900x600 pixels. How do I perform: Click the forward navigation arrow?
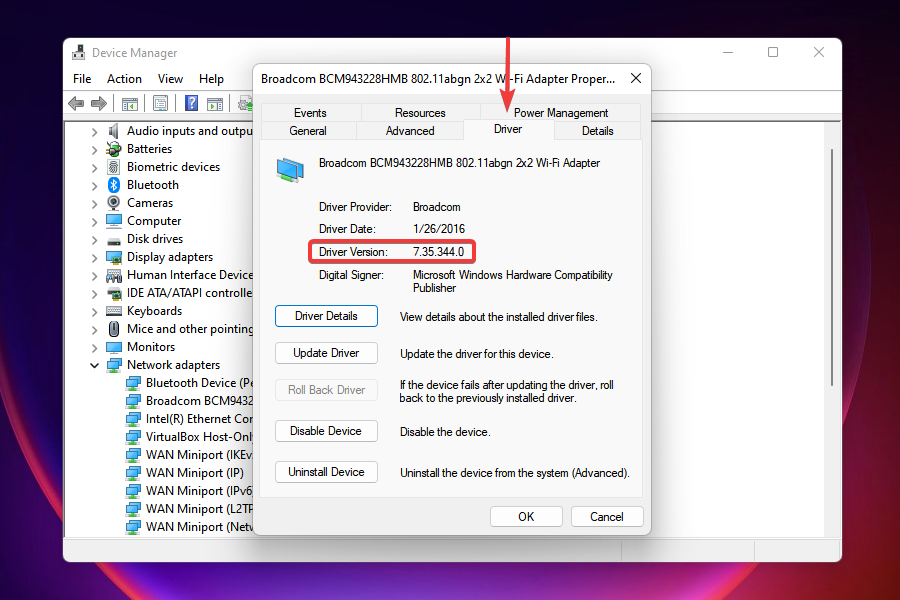point(98,103)
